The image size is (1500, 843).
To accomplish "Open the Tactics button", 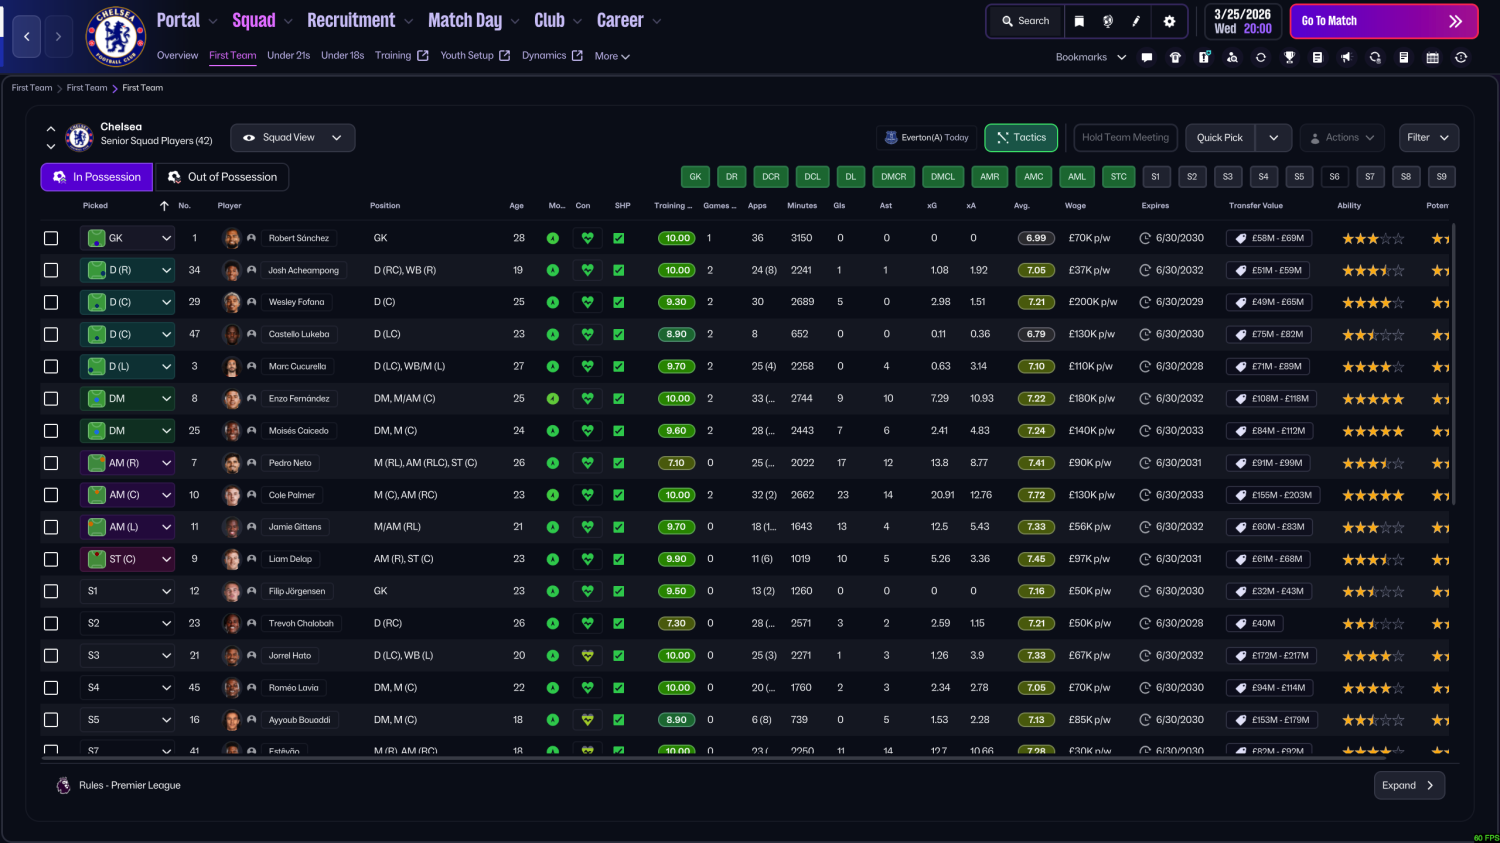I will (x=1021, y=138).
